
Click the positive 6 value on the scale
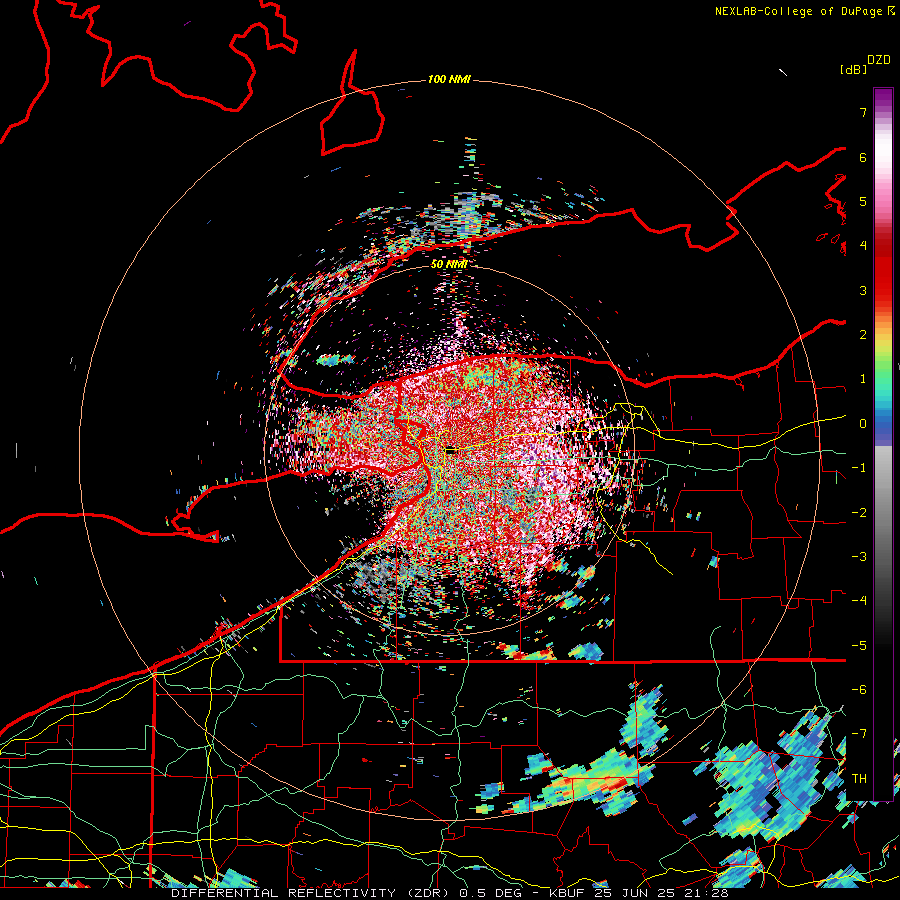pos(863,157)
